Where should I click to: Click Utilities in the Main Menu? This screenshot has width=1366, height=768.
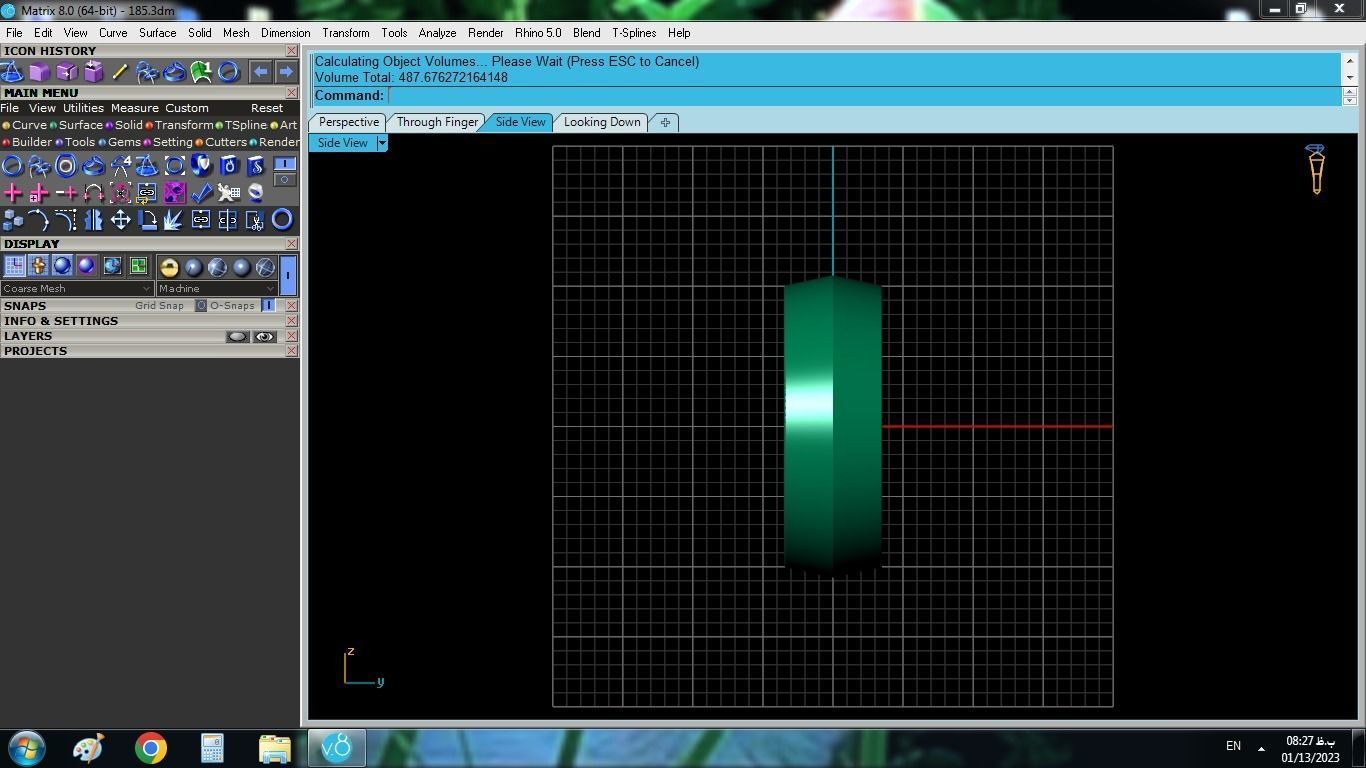[x=83, y=108]
